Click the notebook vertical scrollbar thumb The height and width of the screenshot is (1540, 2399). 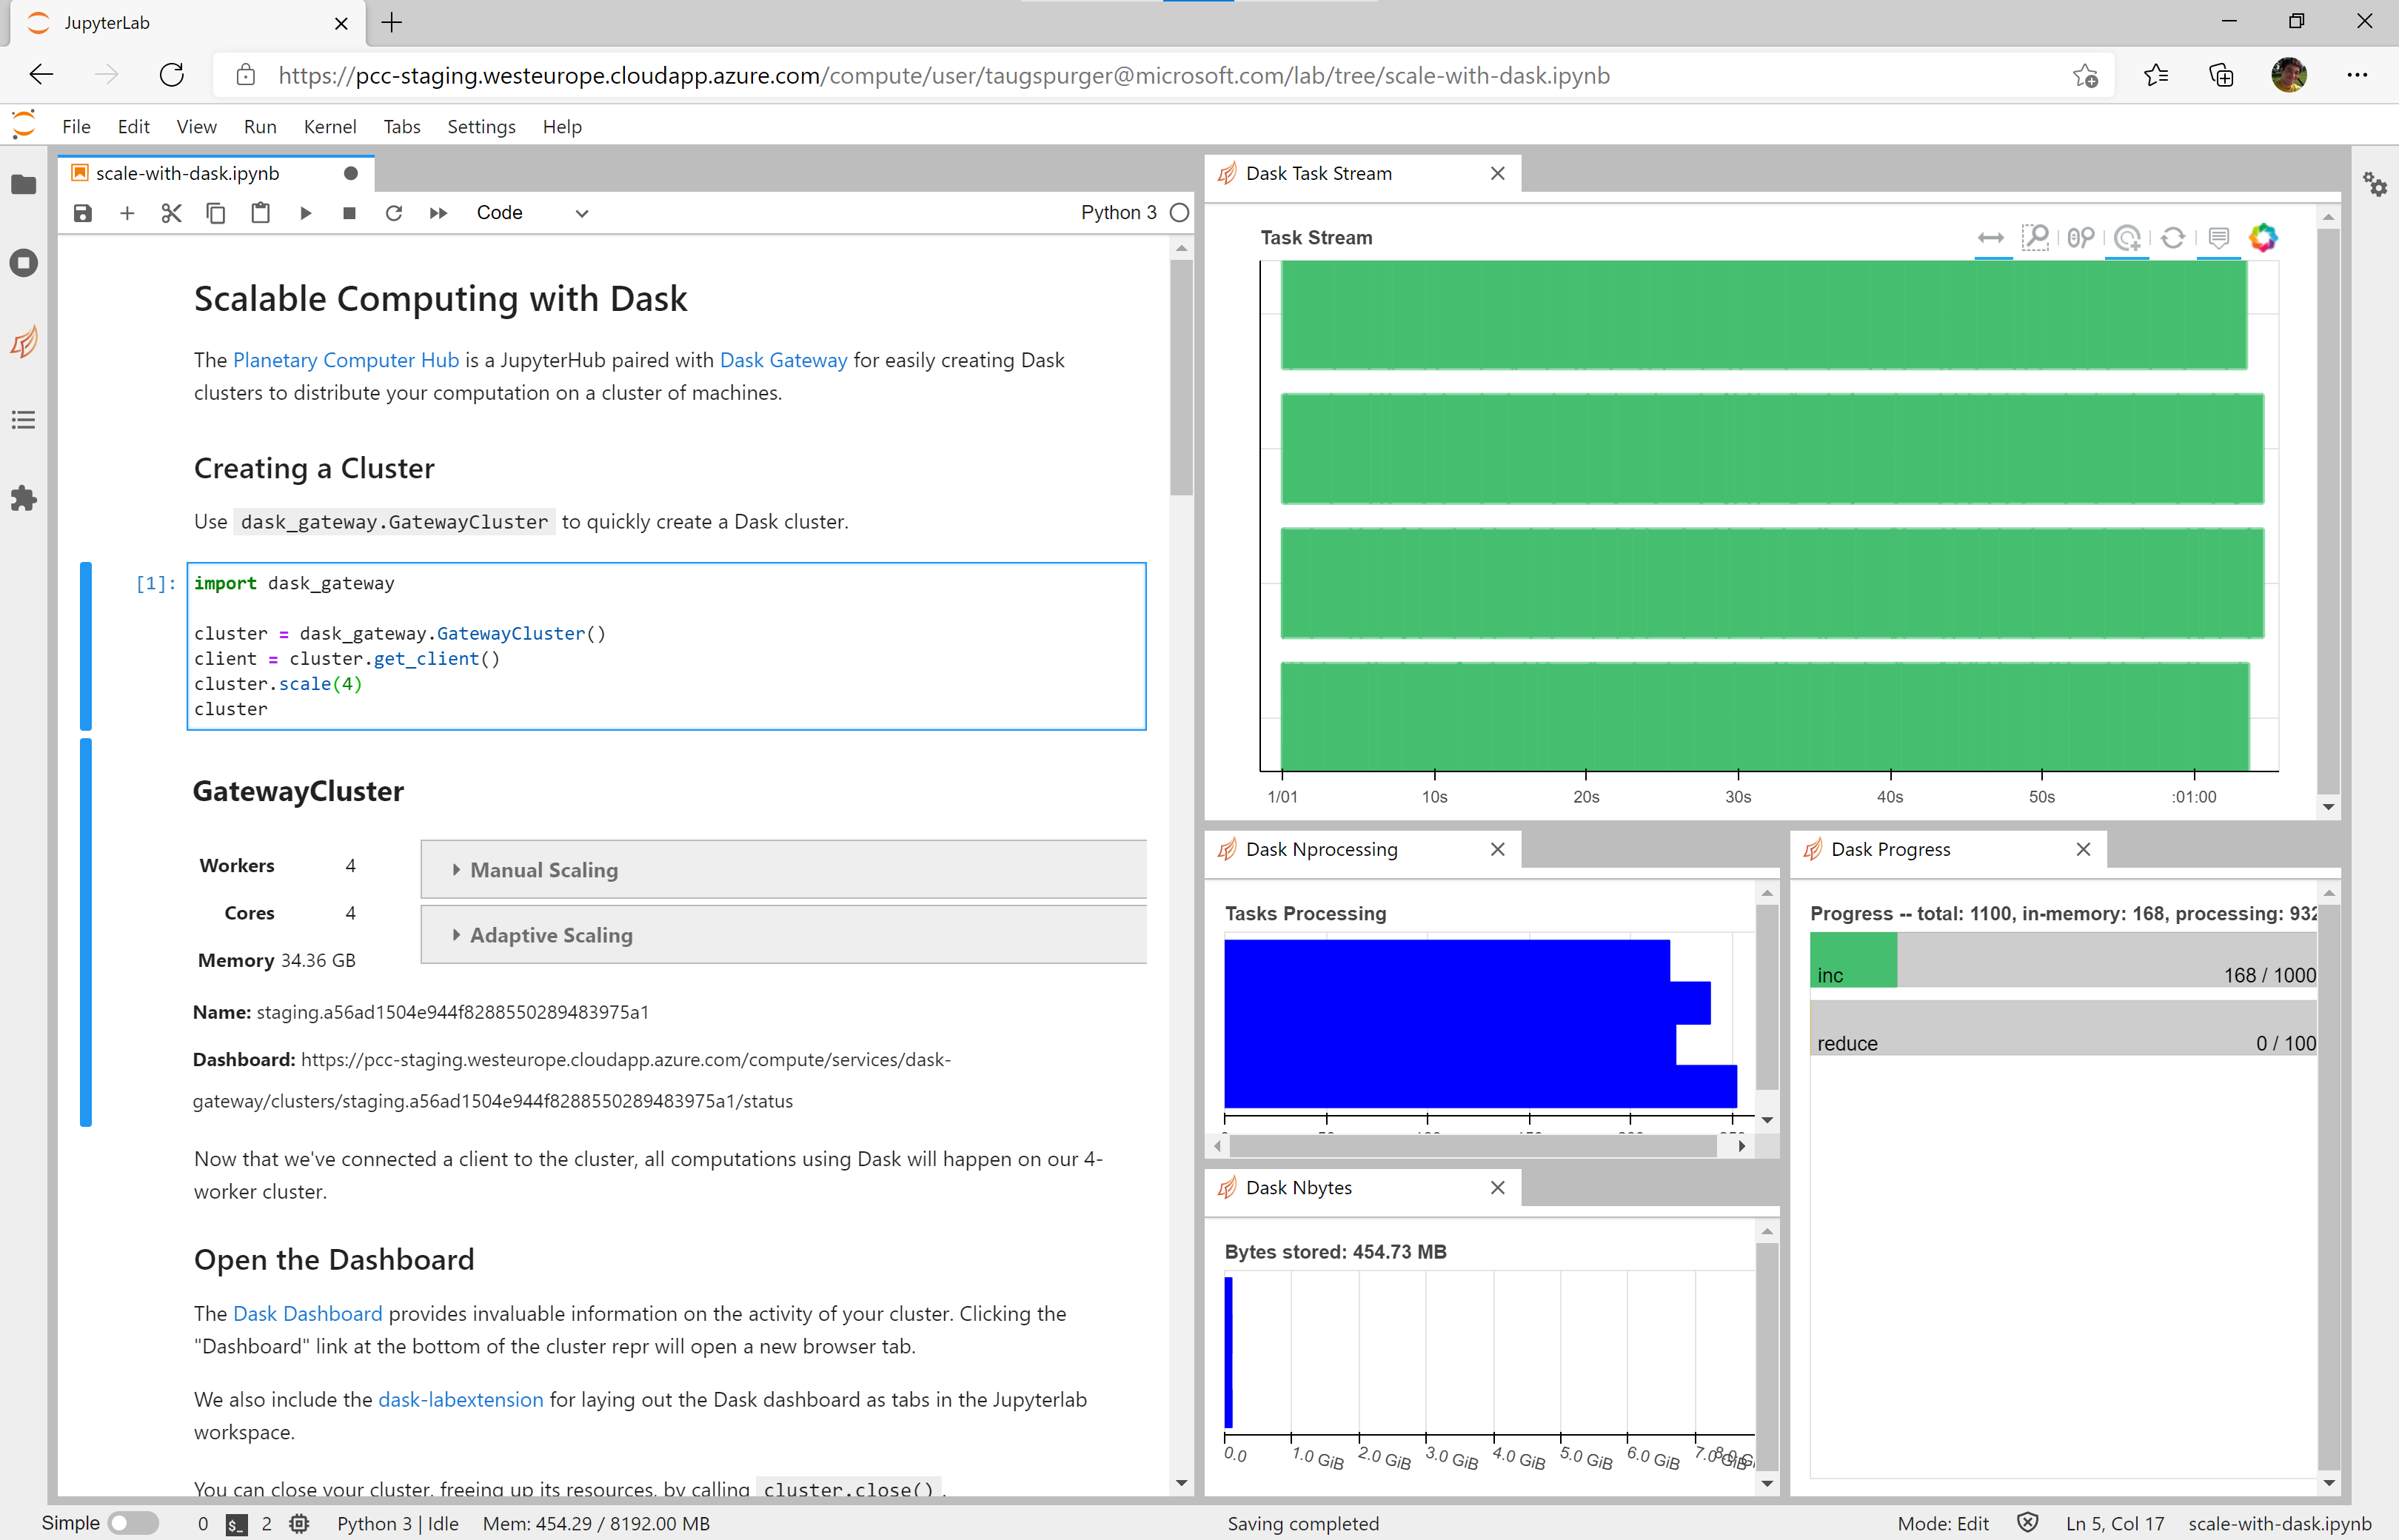click(1181, 377)
